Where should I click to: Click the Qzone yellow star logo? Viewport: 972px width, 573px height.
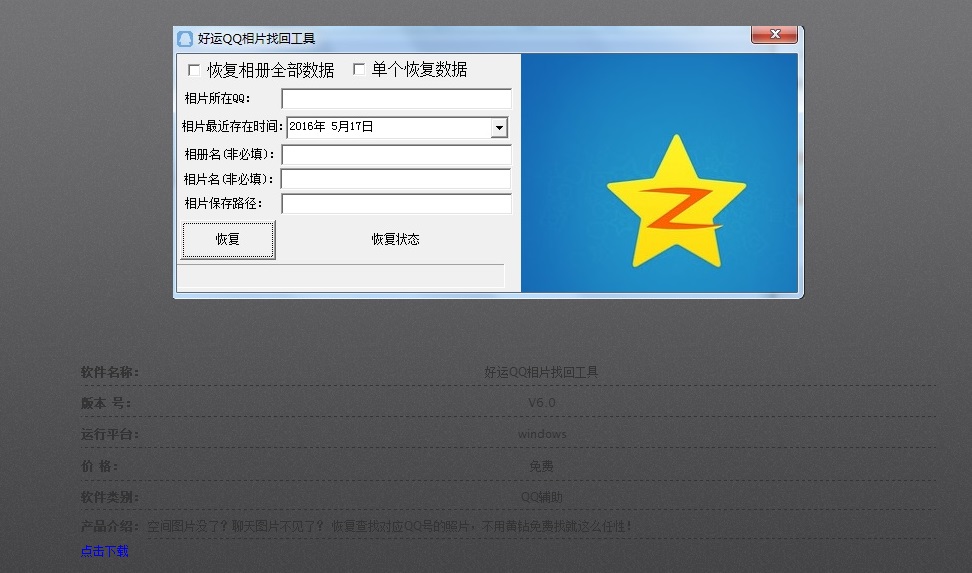tap(676, 202)
